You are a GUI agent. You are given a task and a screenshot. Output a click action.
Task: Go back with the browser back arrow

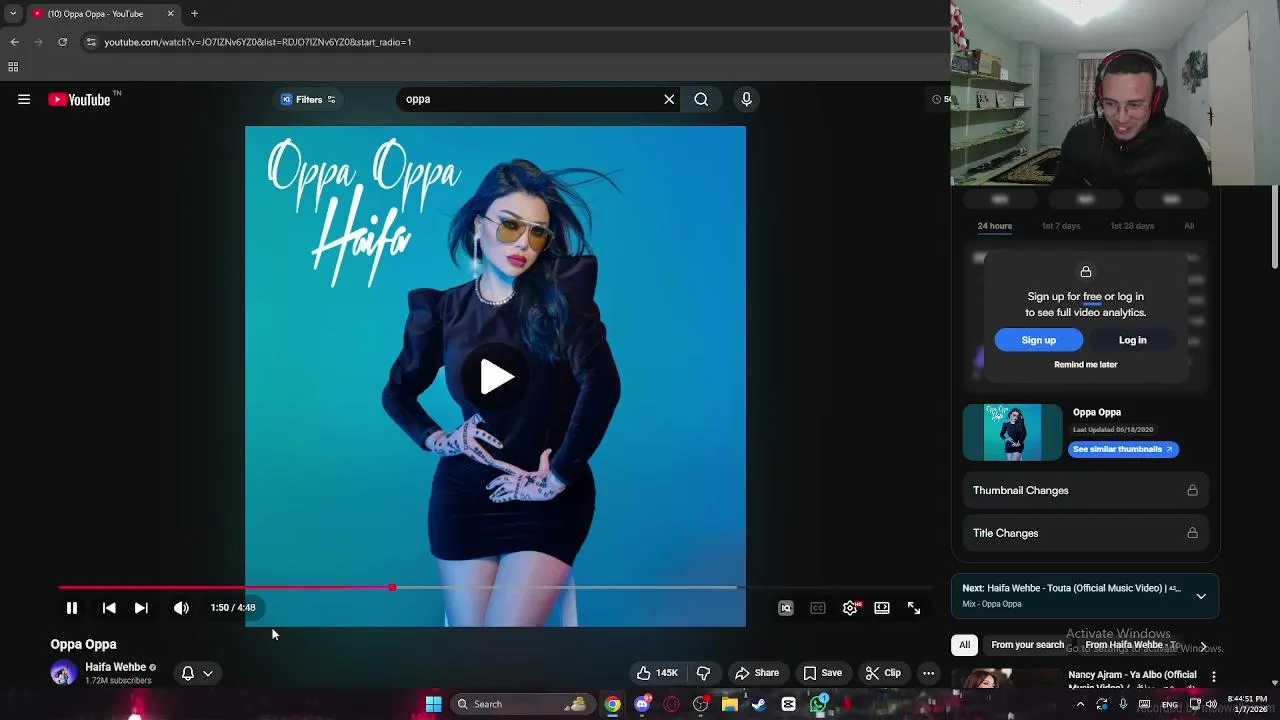(14, 42)
